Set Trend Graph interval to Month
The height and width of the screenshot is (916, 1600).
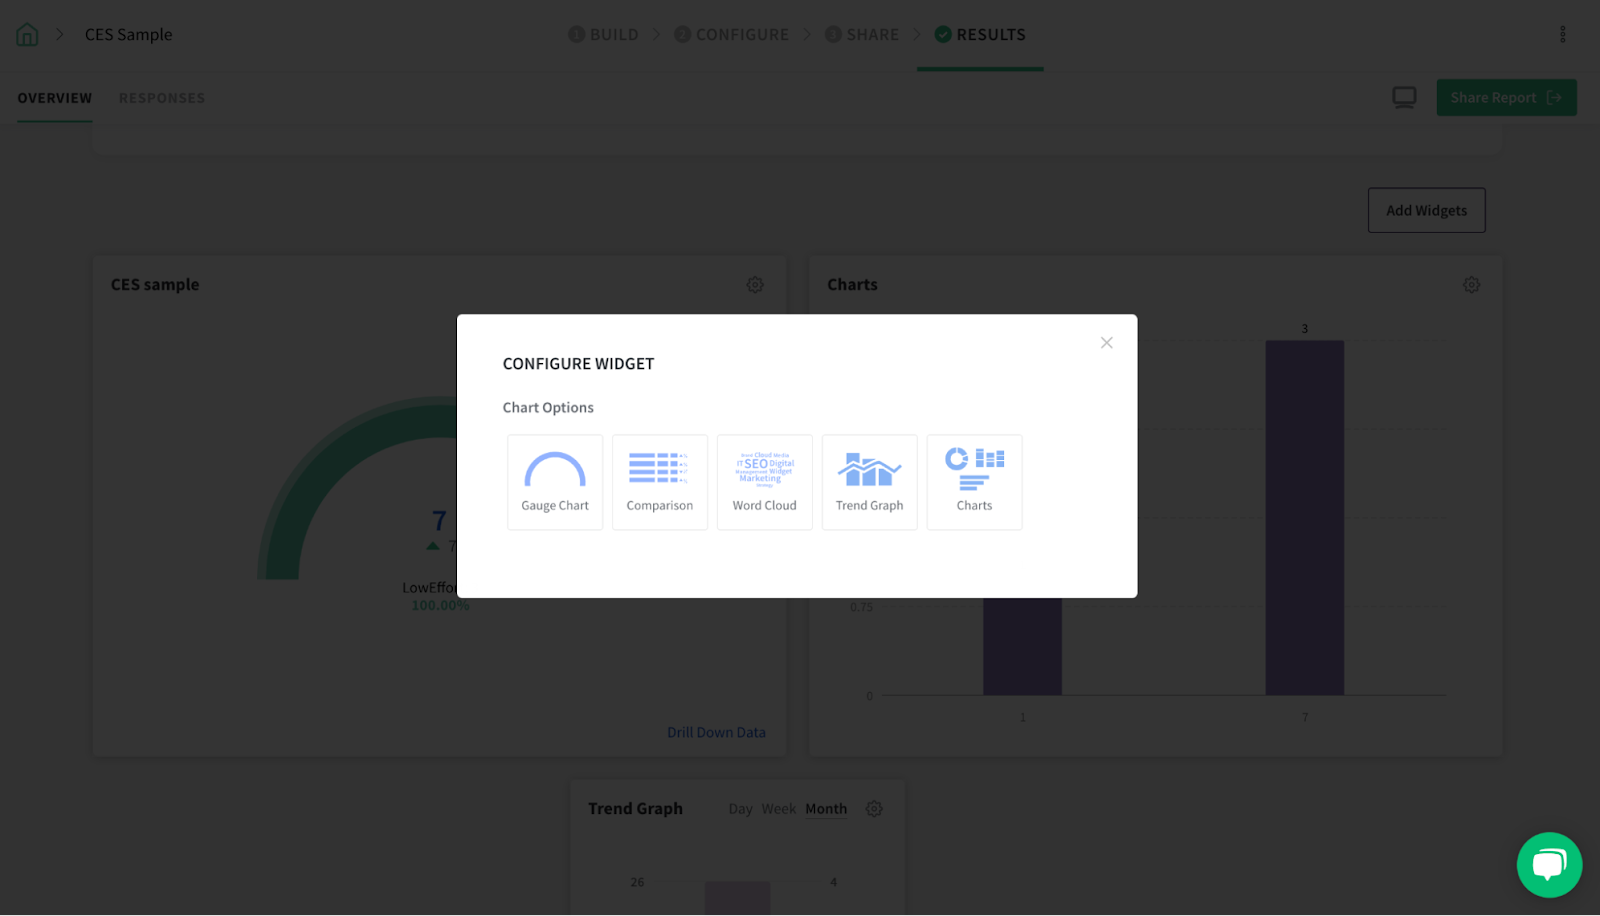[826, 809]
